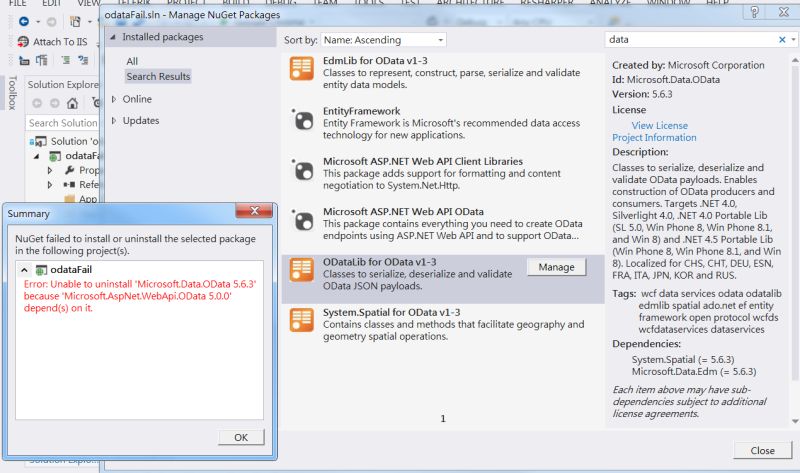Expand the References node in Solution Explorer
Viewport: 800px width, 473px height.
pos(50,184)
